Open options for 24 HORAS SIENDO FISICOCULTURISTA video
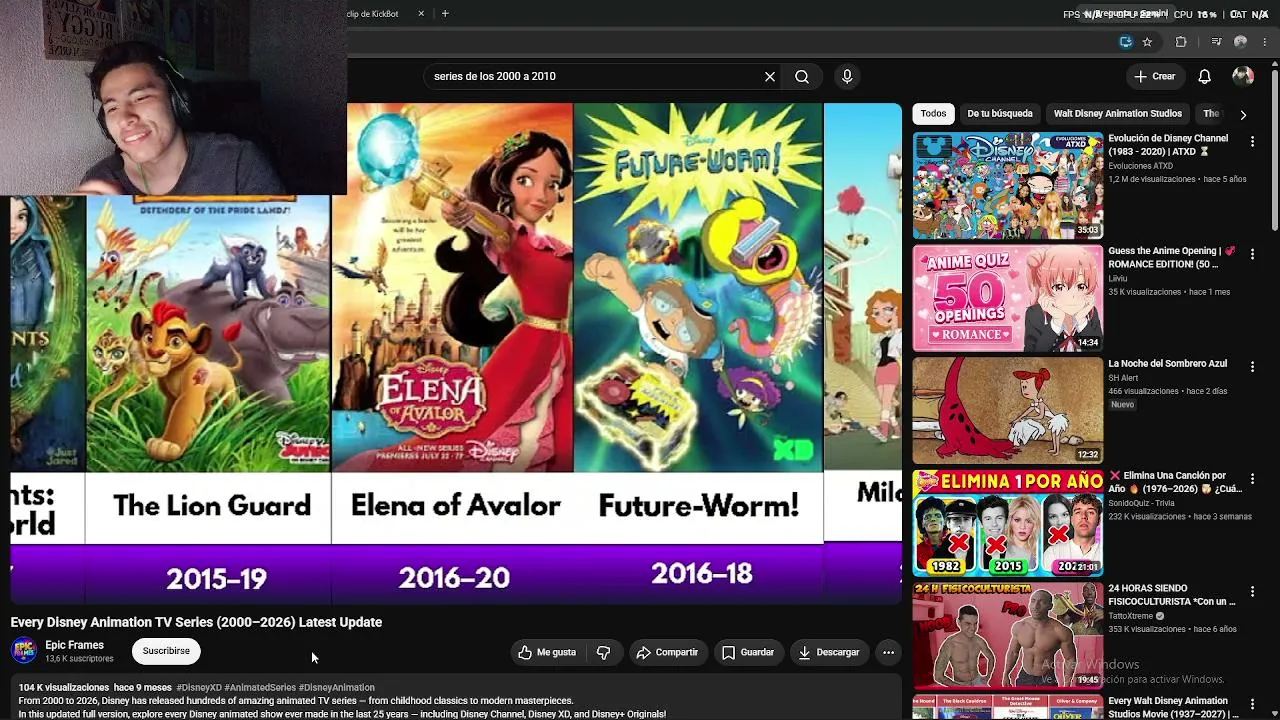1280x720 pixels. [x=1252, y=593]
